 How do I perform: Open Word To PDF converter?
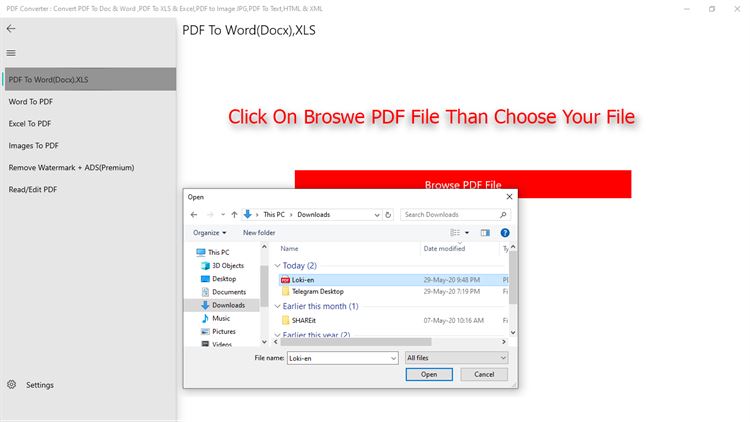click(x=31, y=101)
